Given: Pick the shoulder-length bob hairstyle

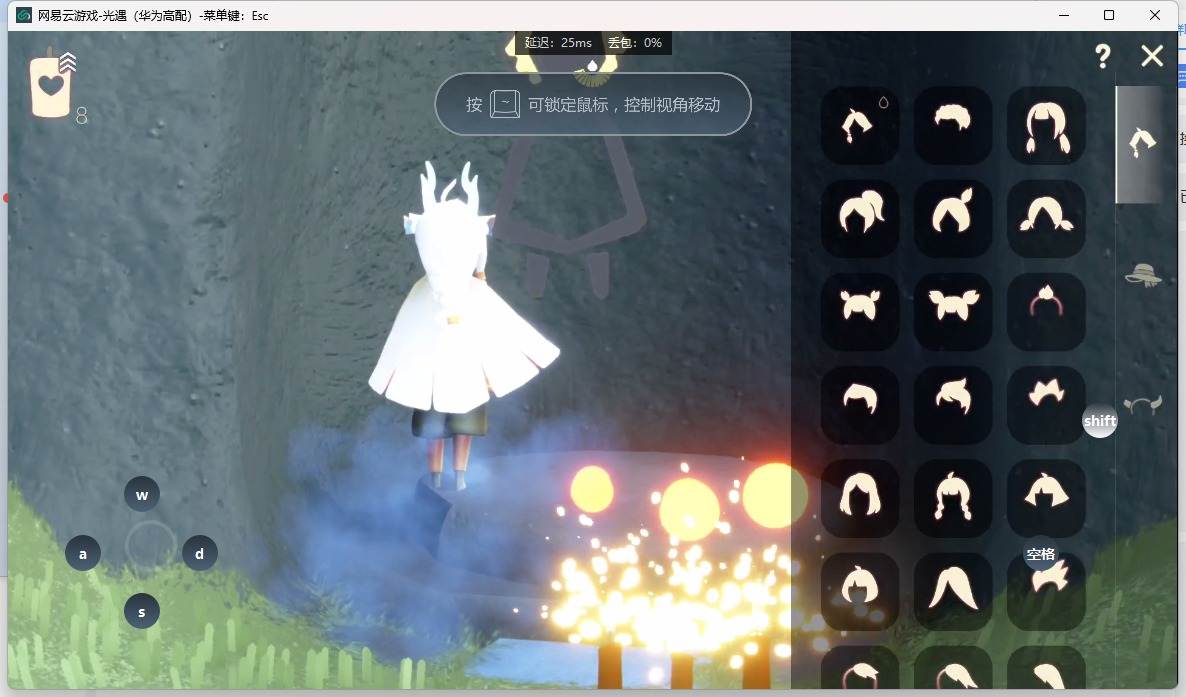Looking at the screenshot, I should (x=859, y=498).
